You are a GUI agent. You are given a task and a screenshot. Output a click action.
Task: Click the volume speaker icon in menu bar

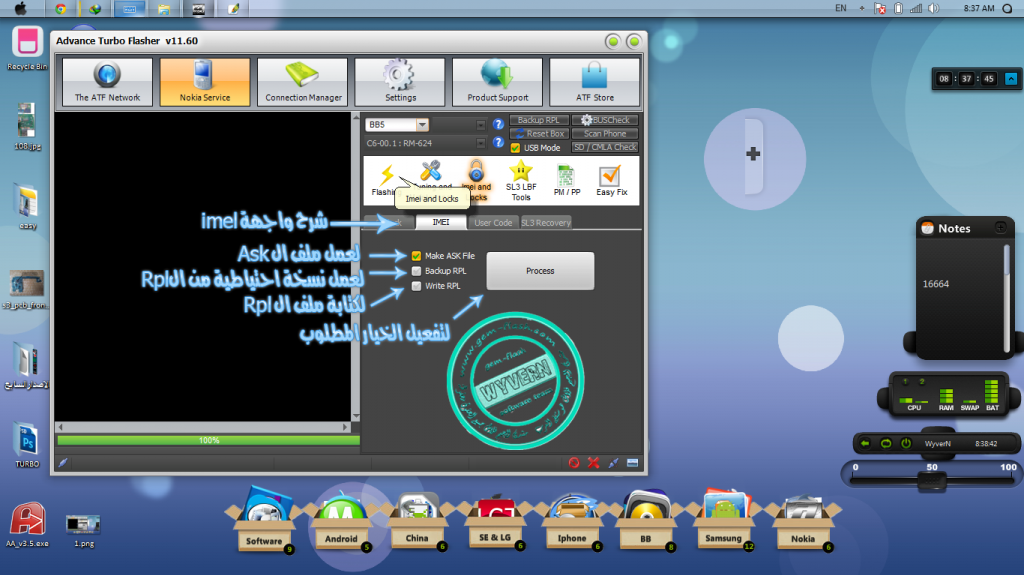(x=934, y=8)
